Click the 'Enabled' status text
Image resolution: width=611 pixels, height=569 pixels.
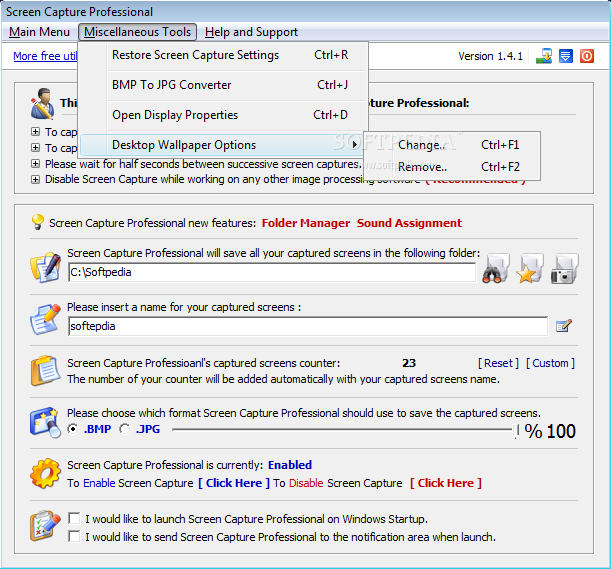point(290,465)
